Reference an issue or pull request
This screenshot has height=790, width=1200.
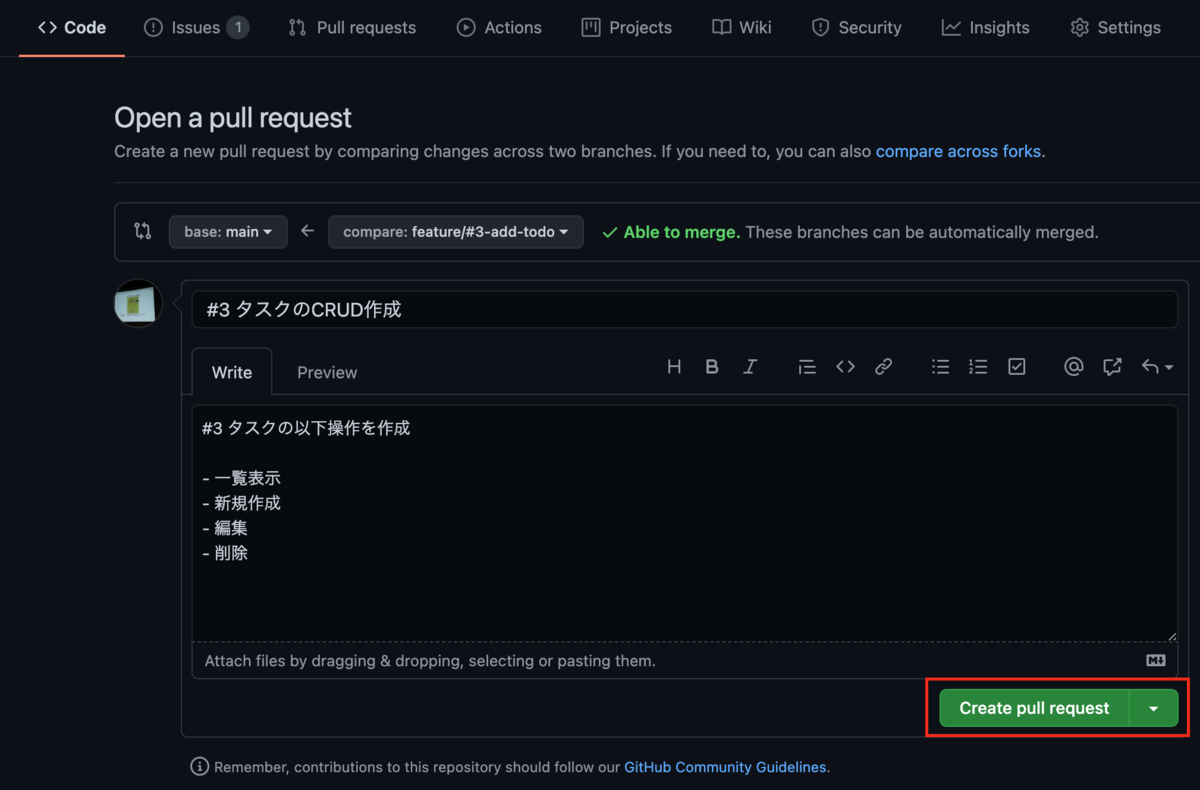(x=1112, y=367)
